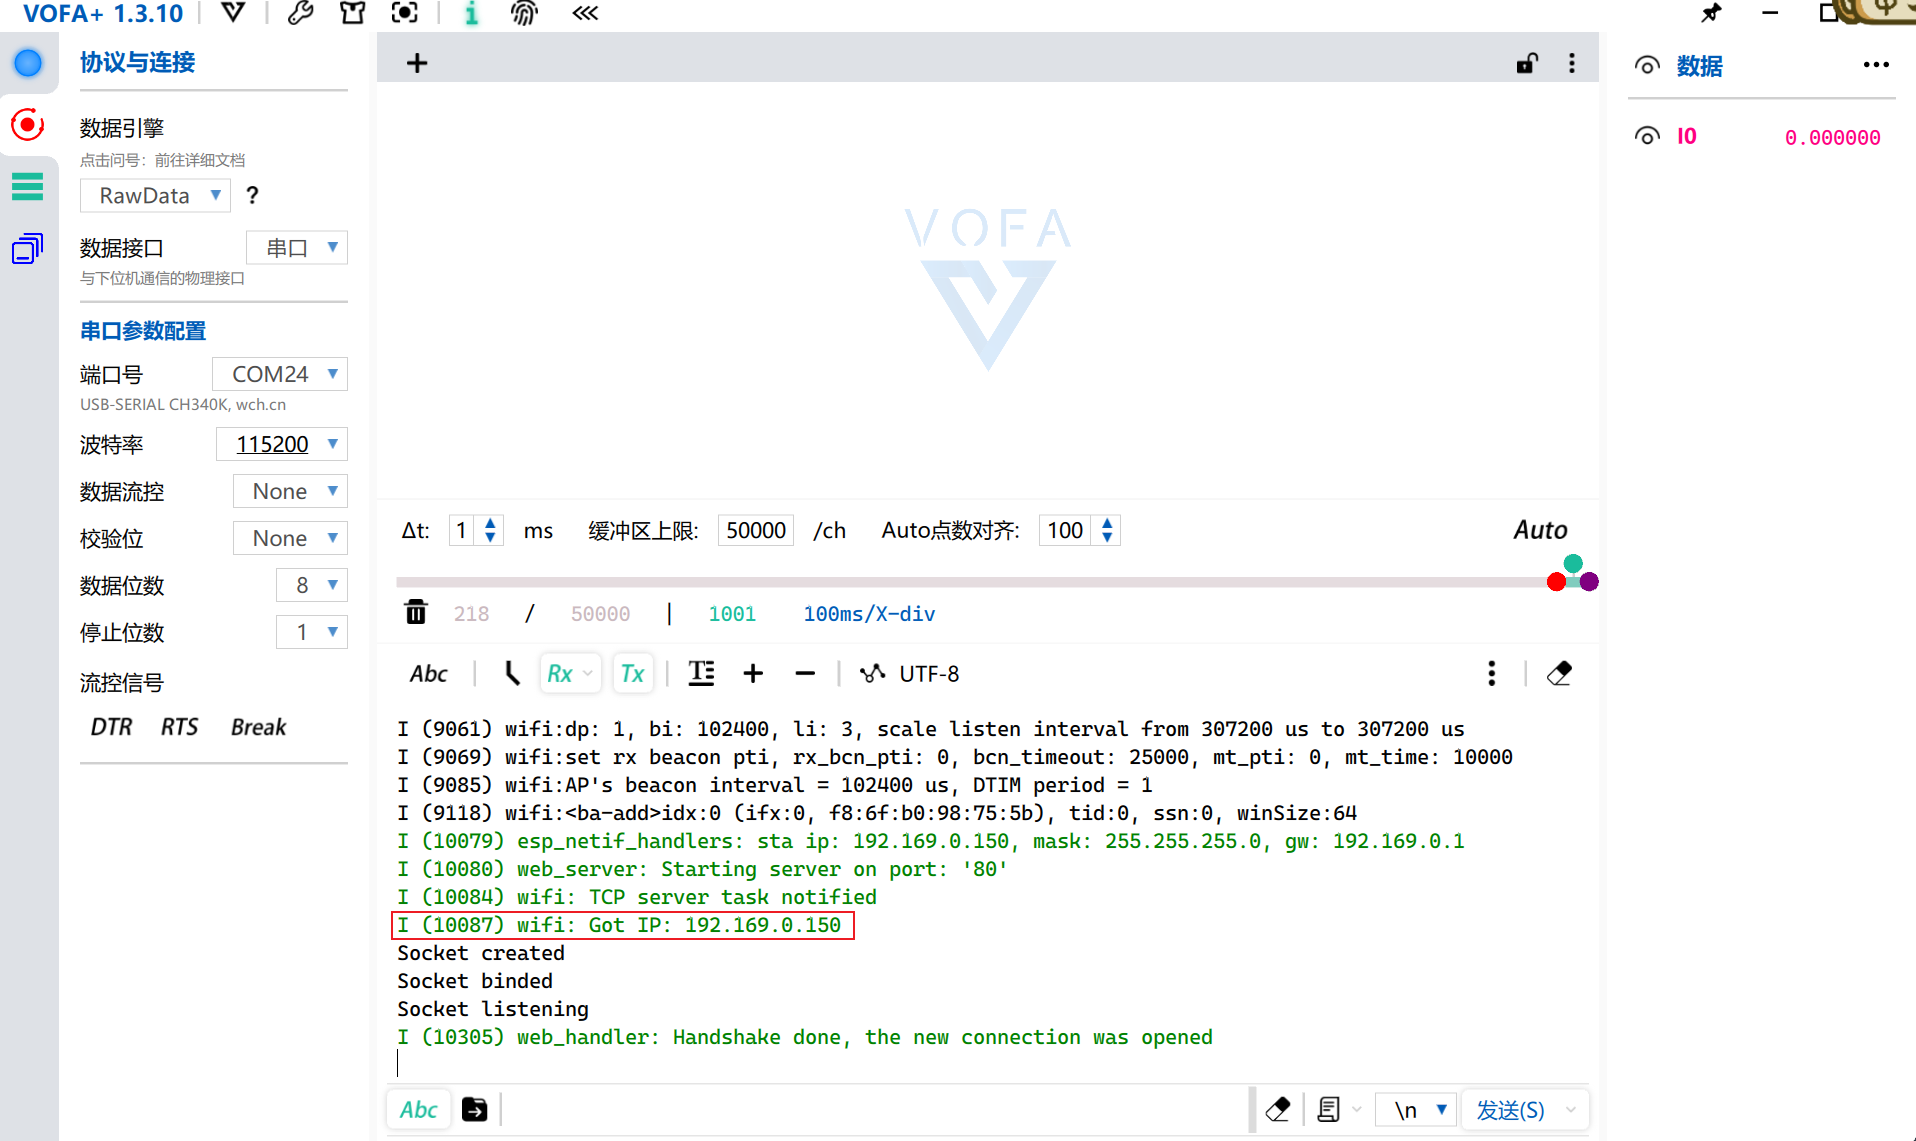Open the 串口 interface dropdown
Viewport: 1916px width, 1141px height.
click(x=297, y=247)
